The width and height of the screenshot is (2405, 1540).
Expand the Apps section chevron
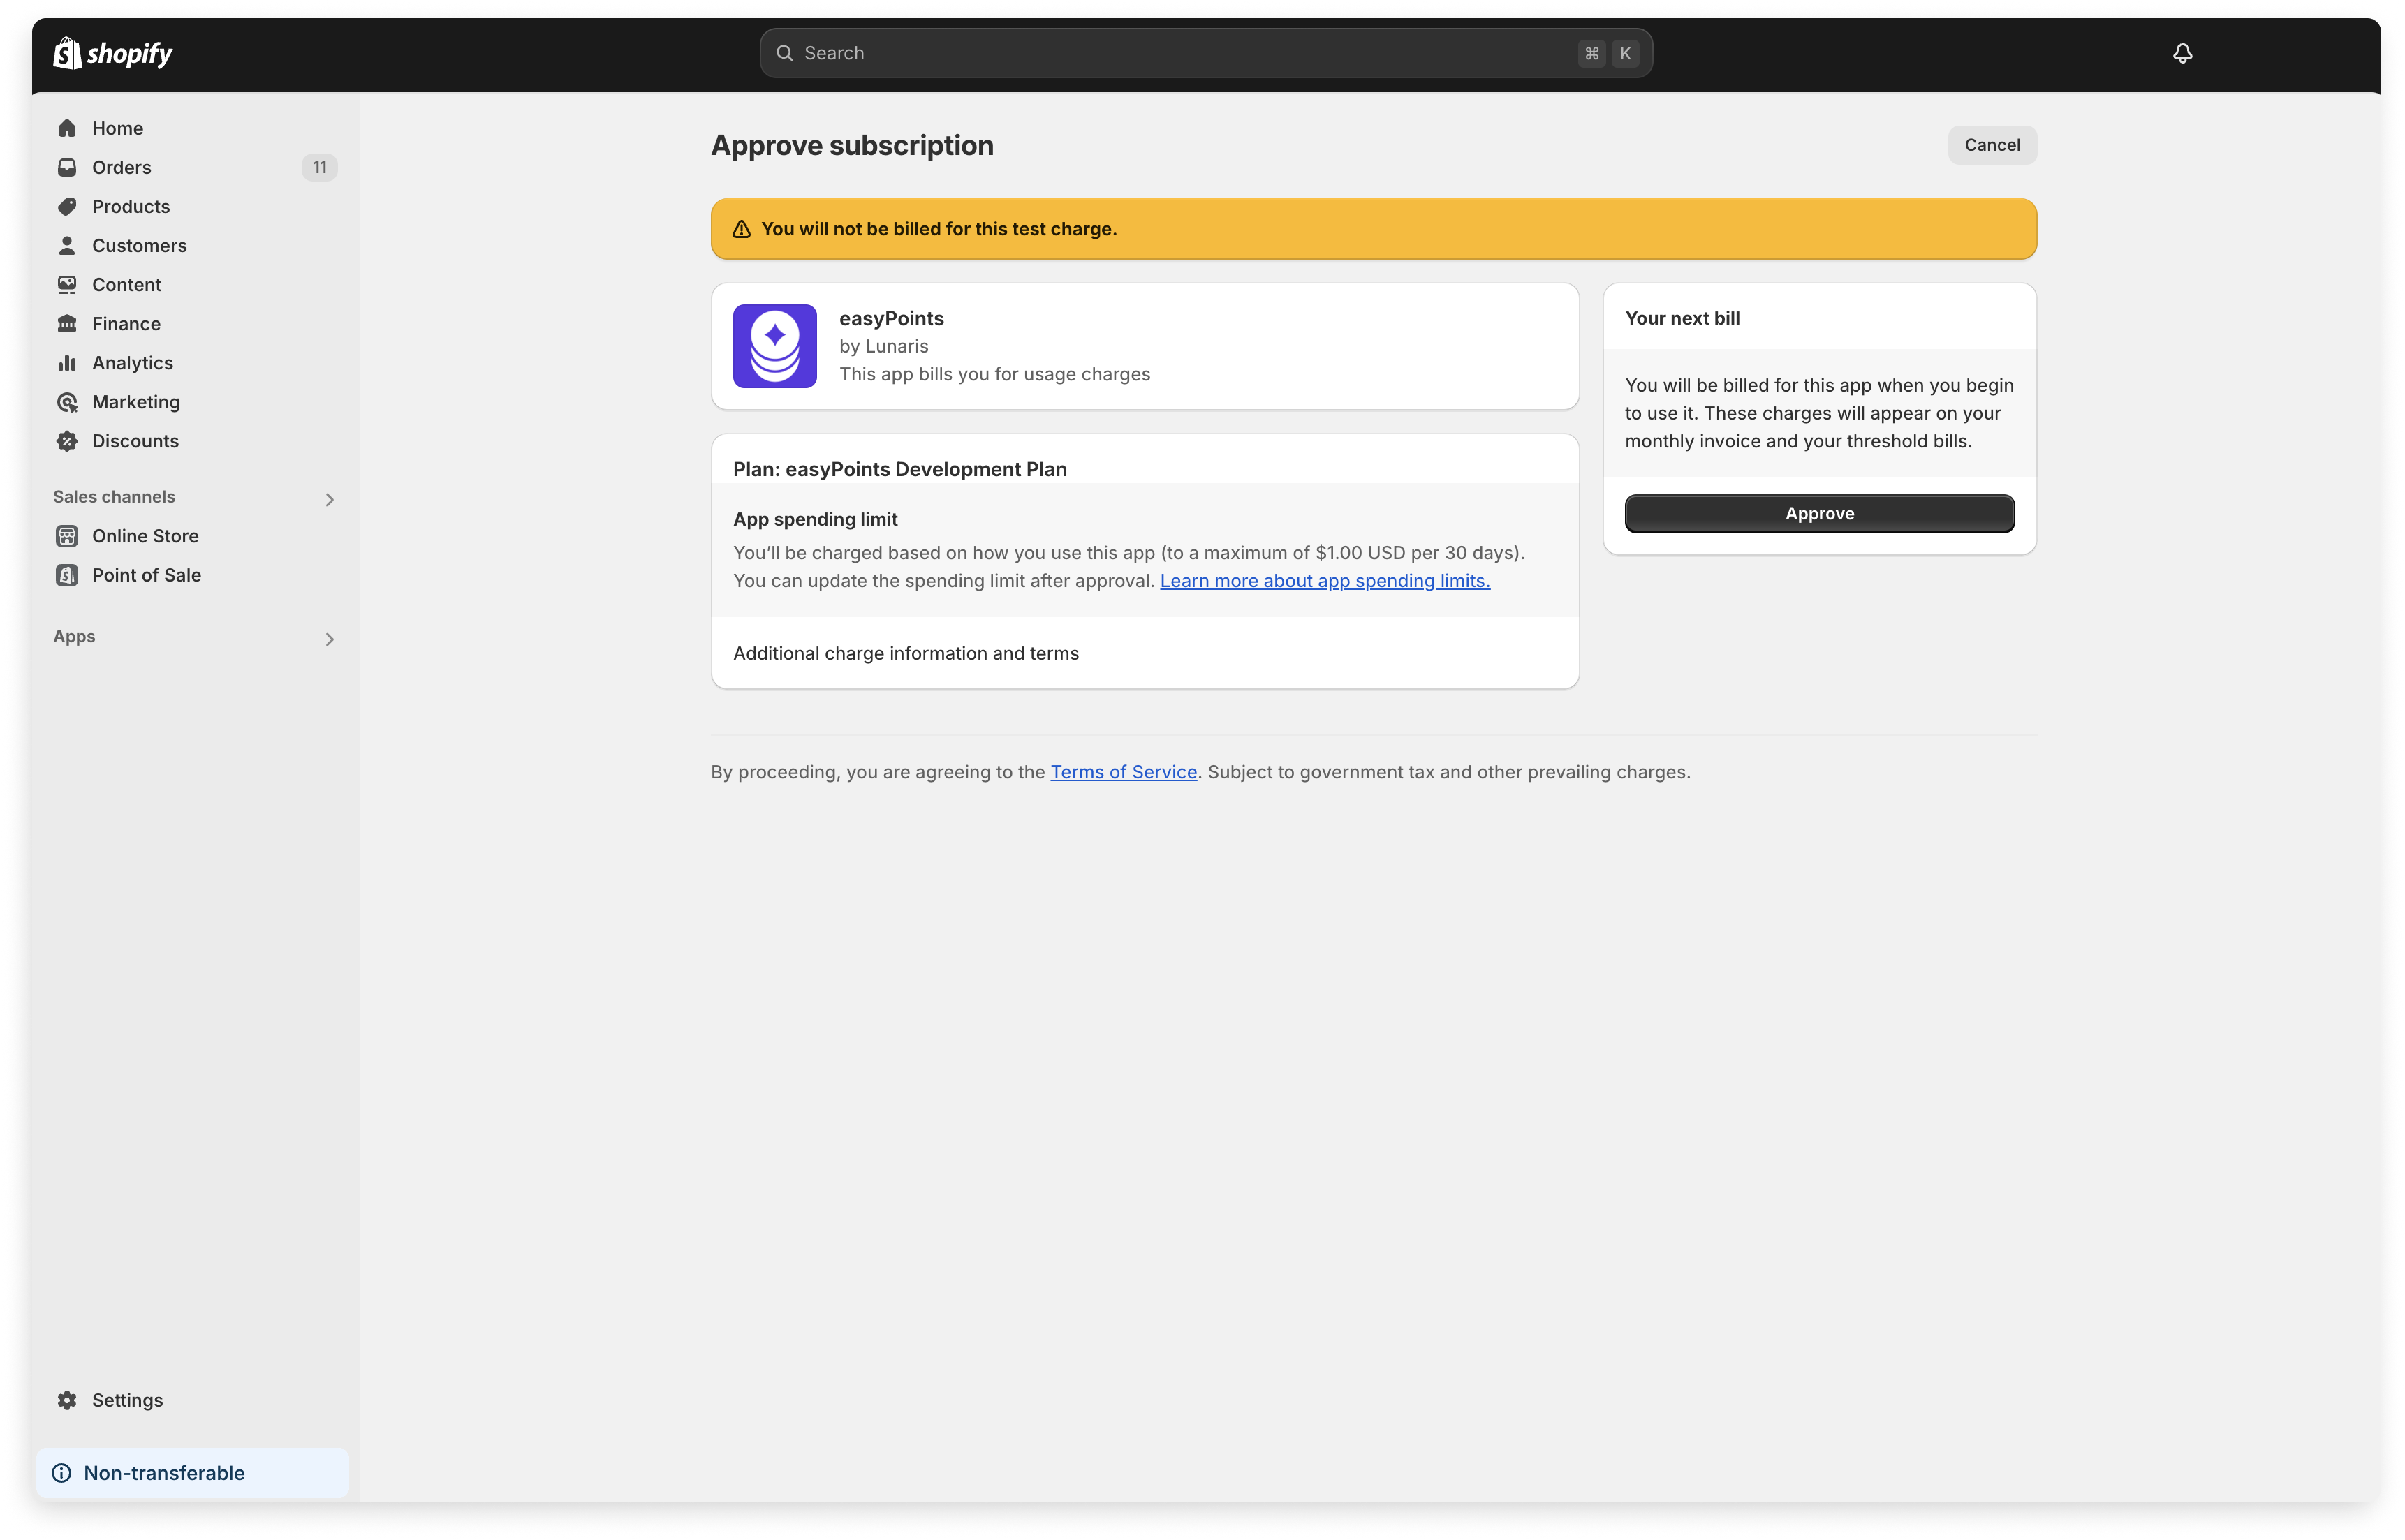329,639
